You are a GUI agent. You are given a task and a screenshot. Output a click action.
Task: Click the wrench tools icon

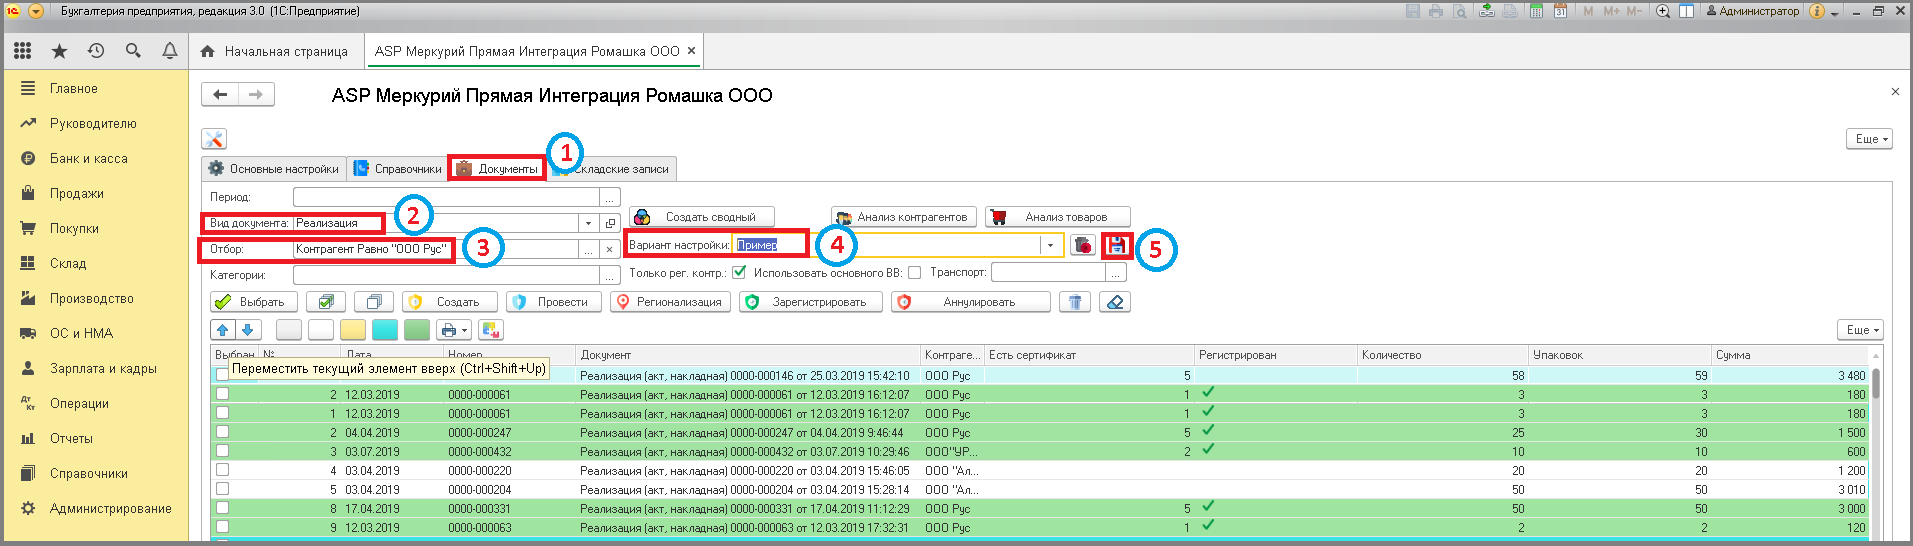[x=214, y=139]
